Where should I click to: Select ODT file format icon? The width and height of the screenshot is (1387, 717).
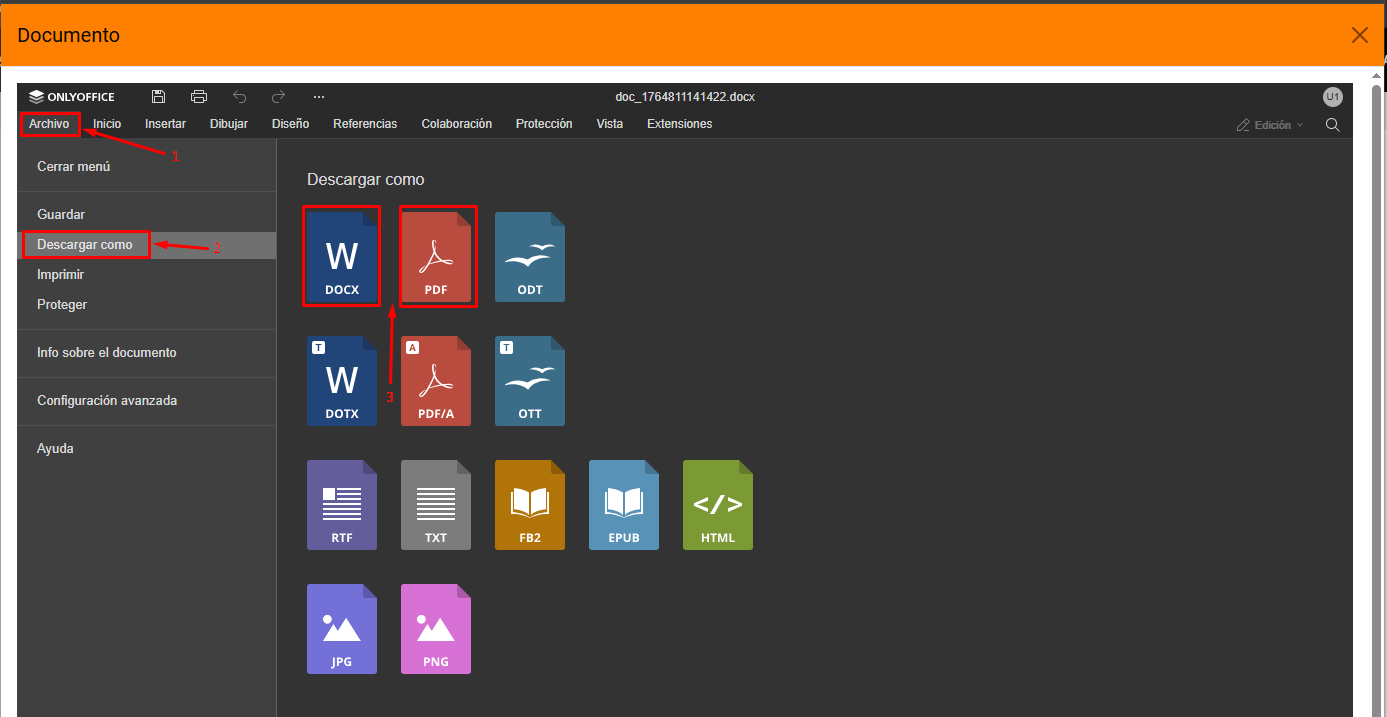(x=530, y=257)
